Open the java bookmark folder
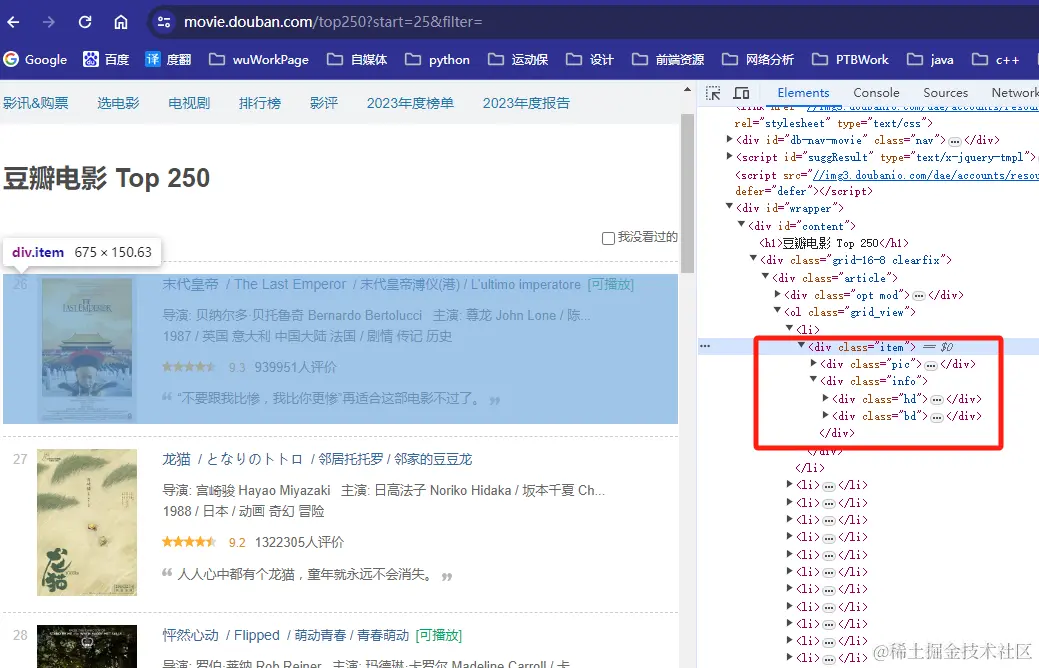 [x=930, y=60]
